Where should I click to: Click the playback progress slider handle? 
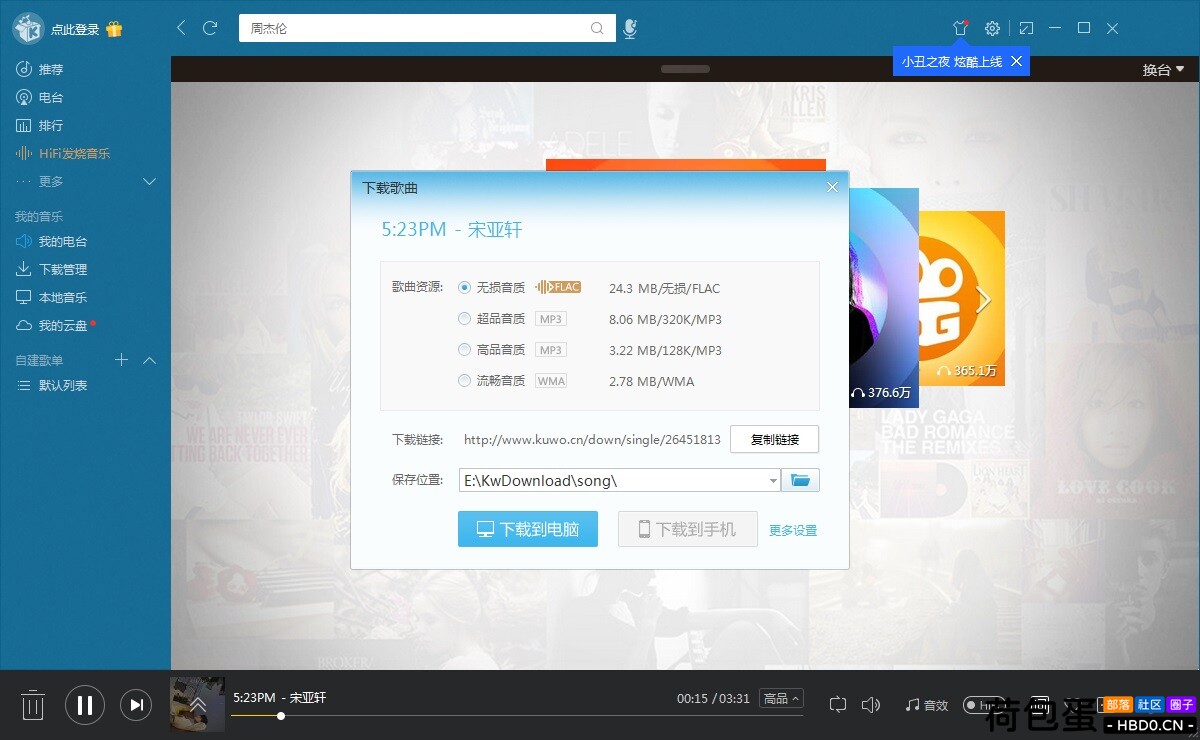tap(281, 716)
